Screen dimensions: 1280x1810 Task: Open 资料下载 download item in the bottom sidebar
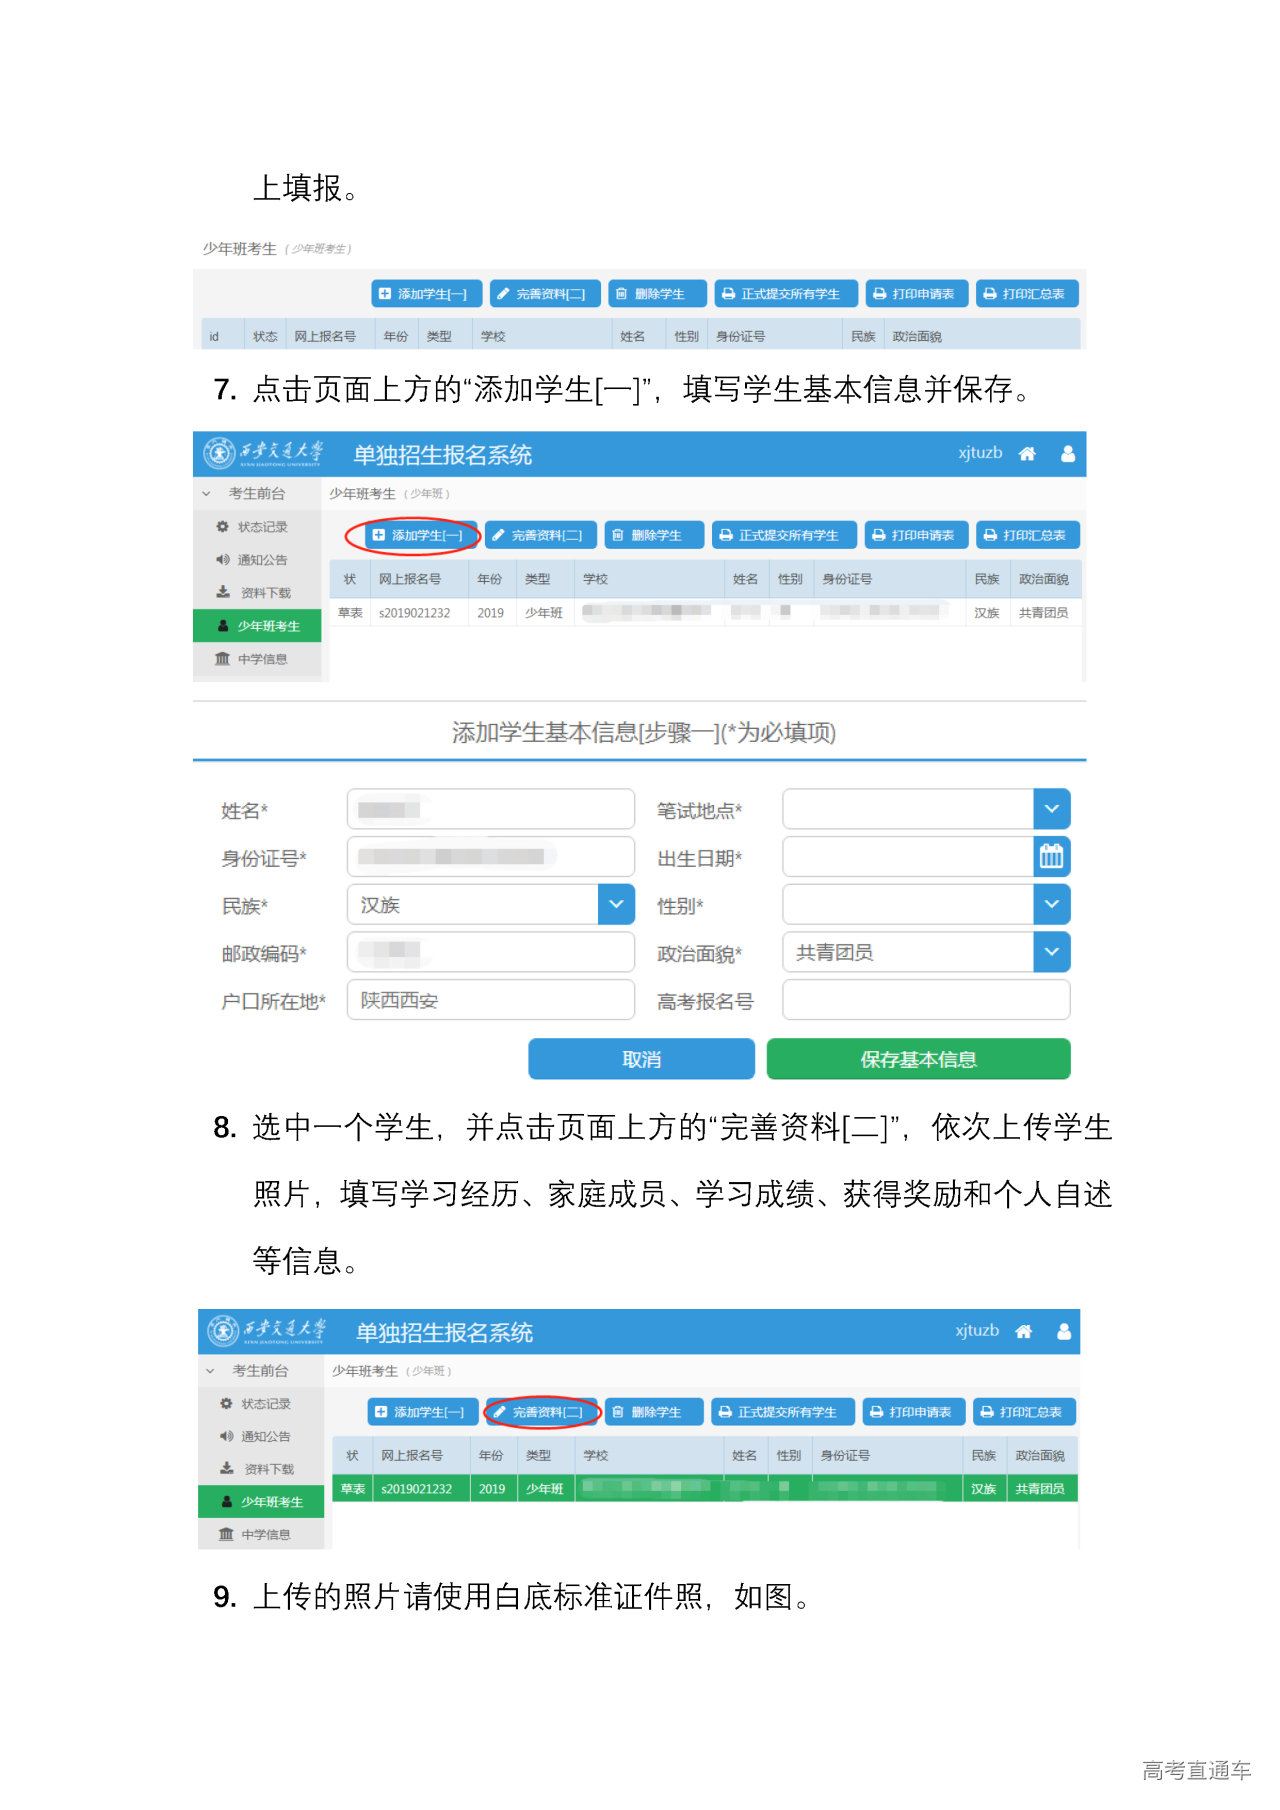click(267, 1469)
